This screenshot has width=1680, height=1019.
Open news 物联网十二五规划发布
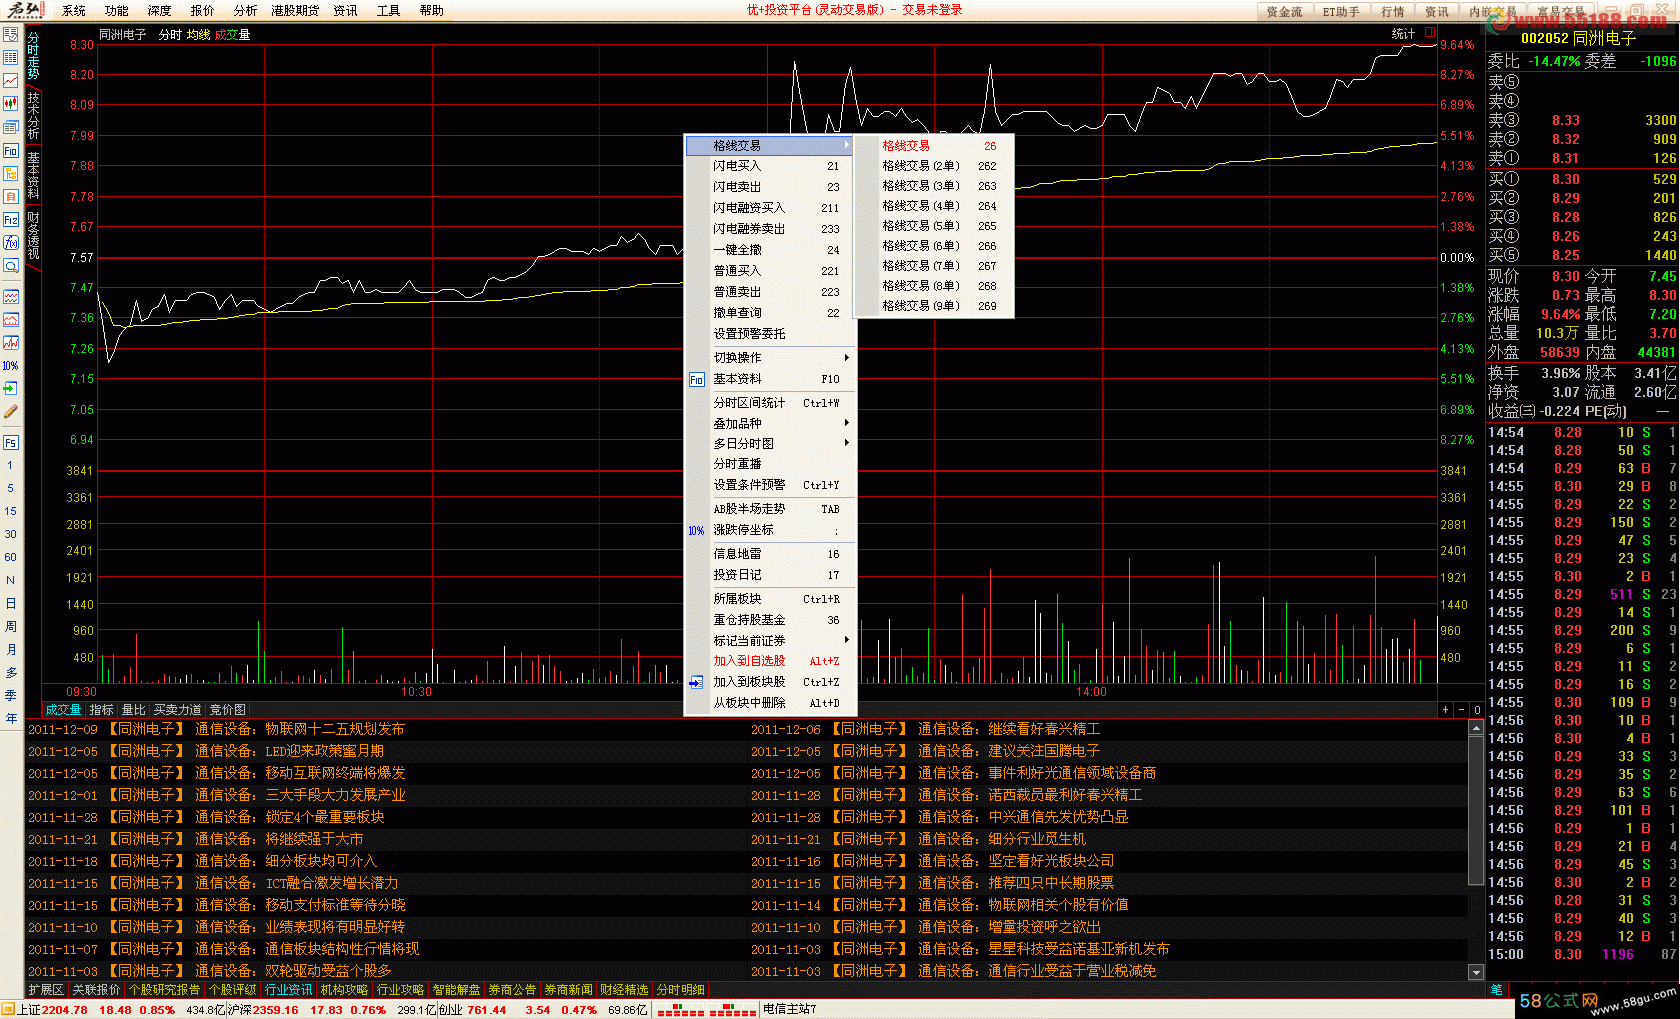point(335,729)
